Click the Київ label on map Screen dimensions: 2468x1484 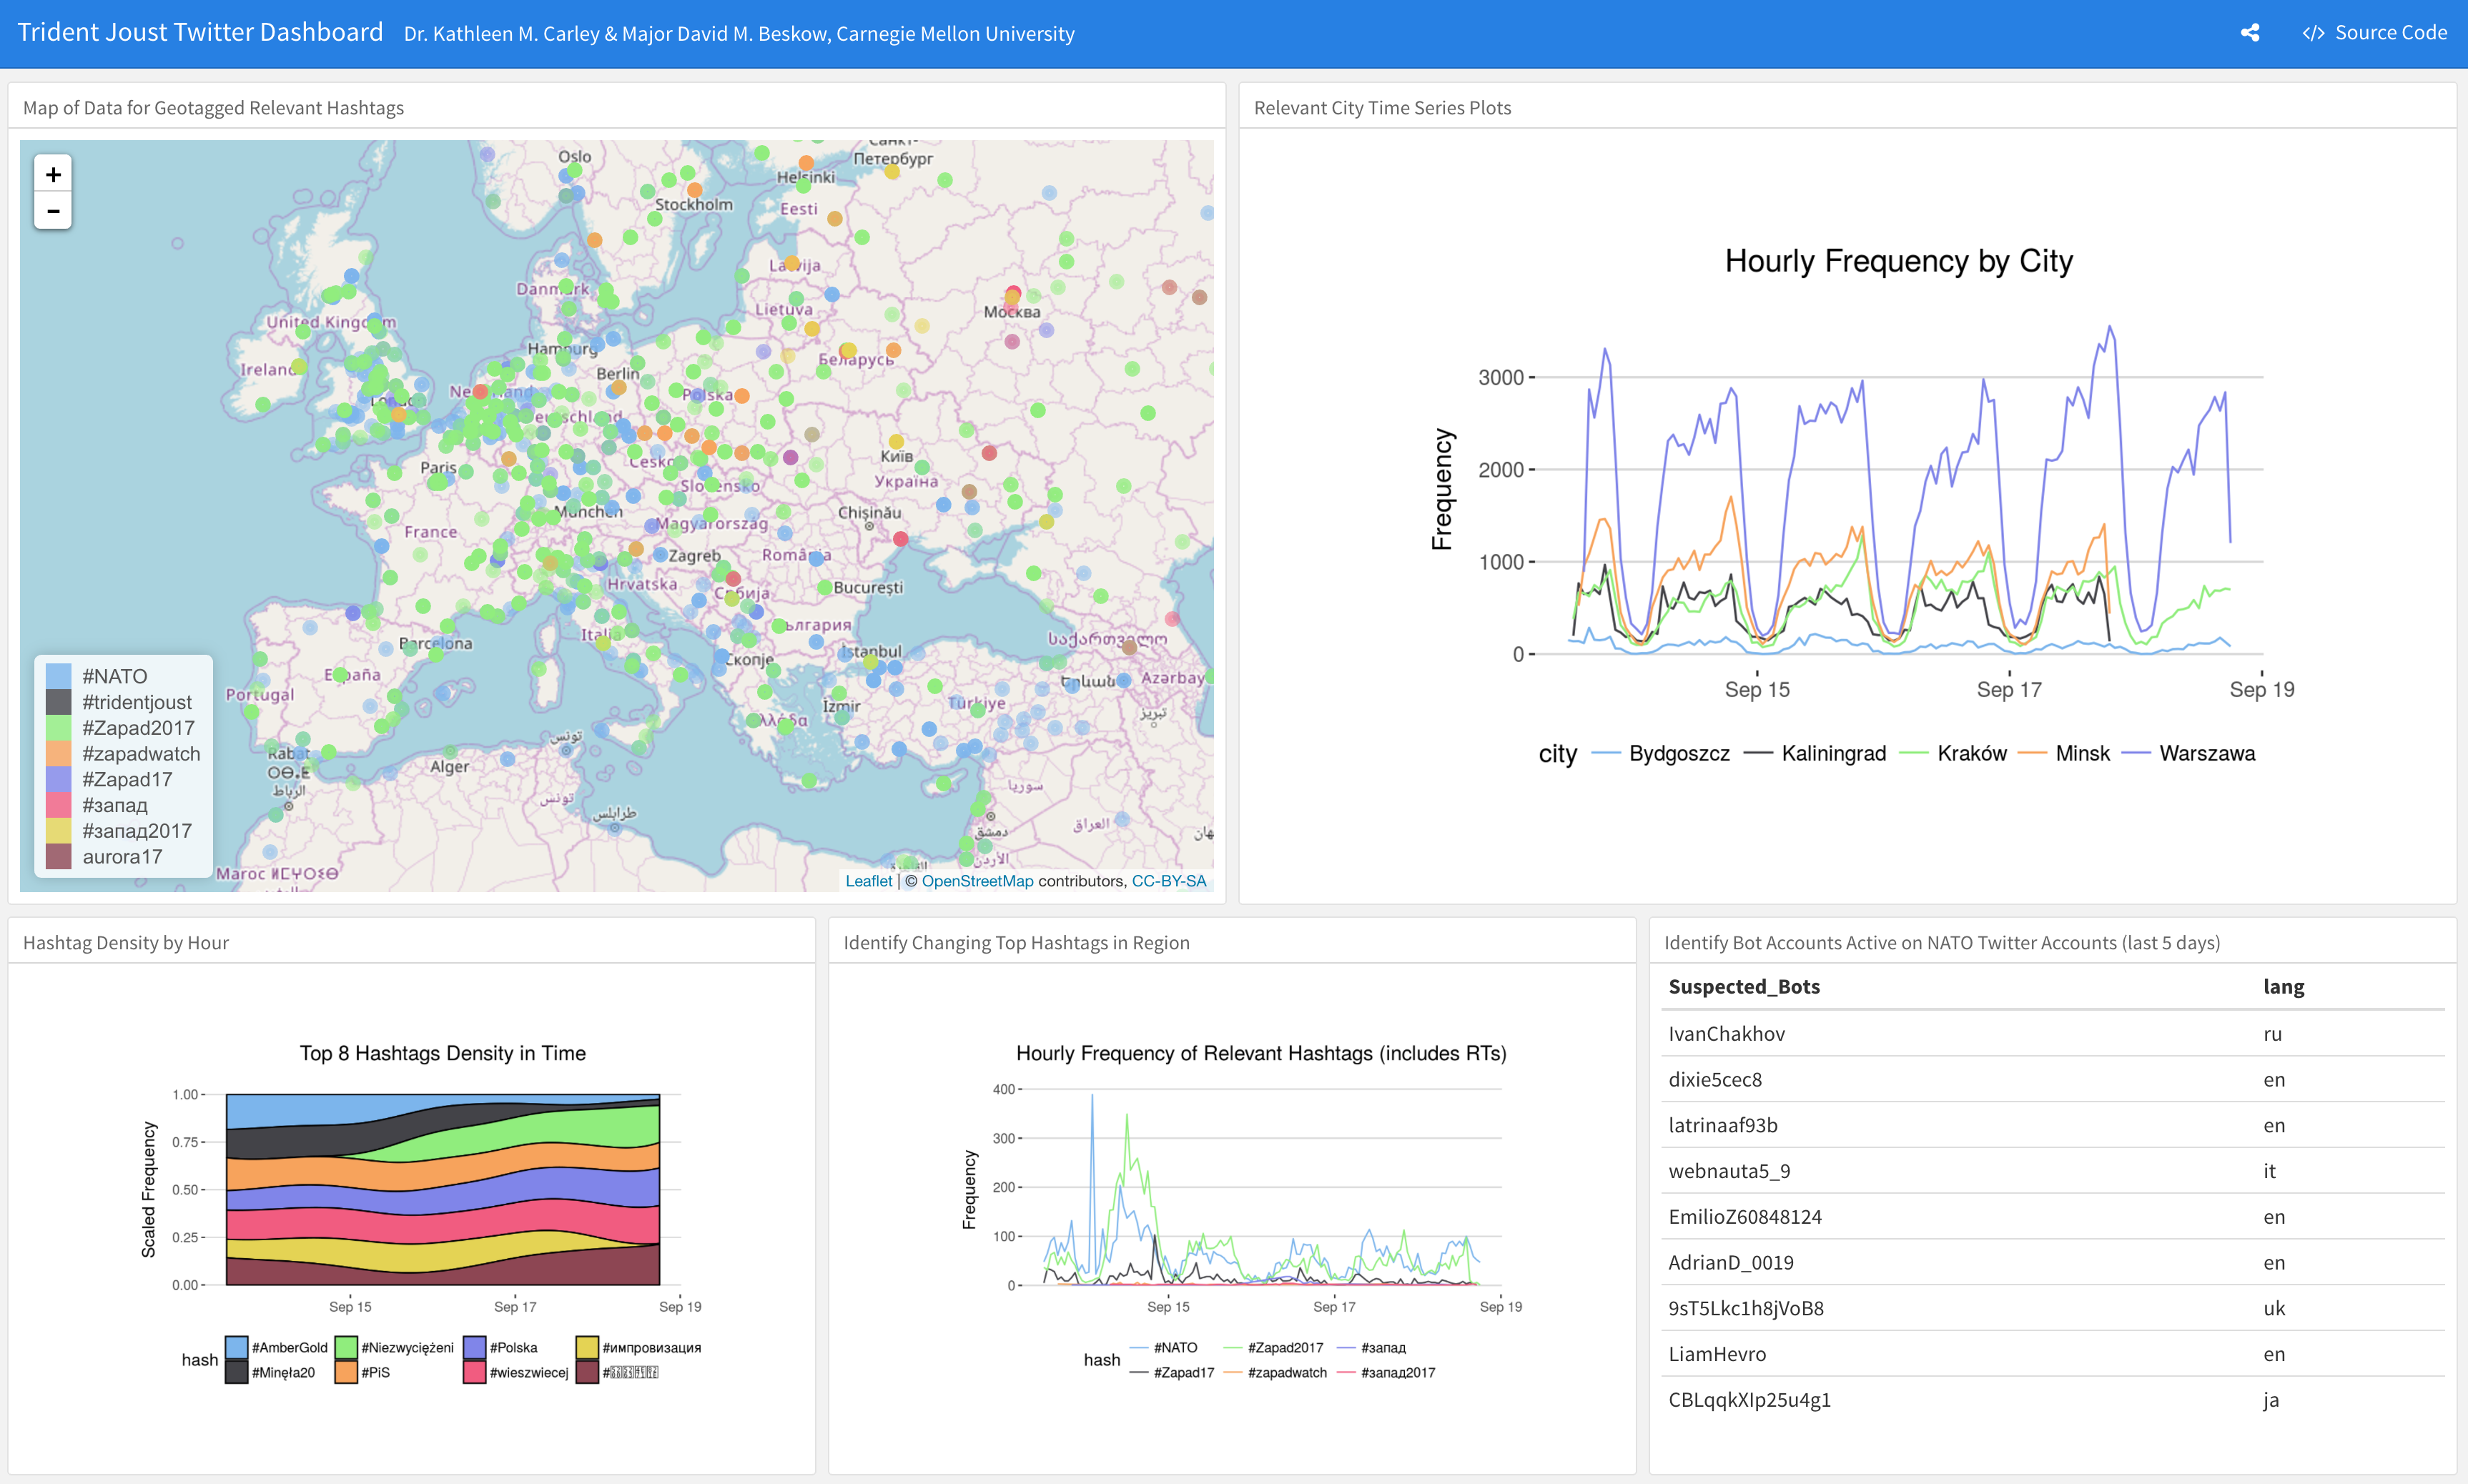tap(896, 456)
